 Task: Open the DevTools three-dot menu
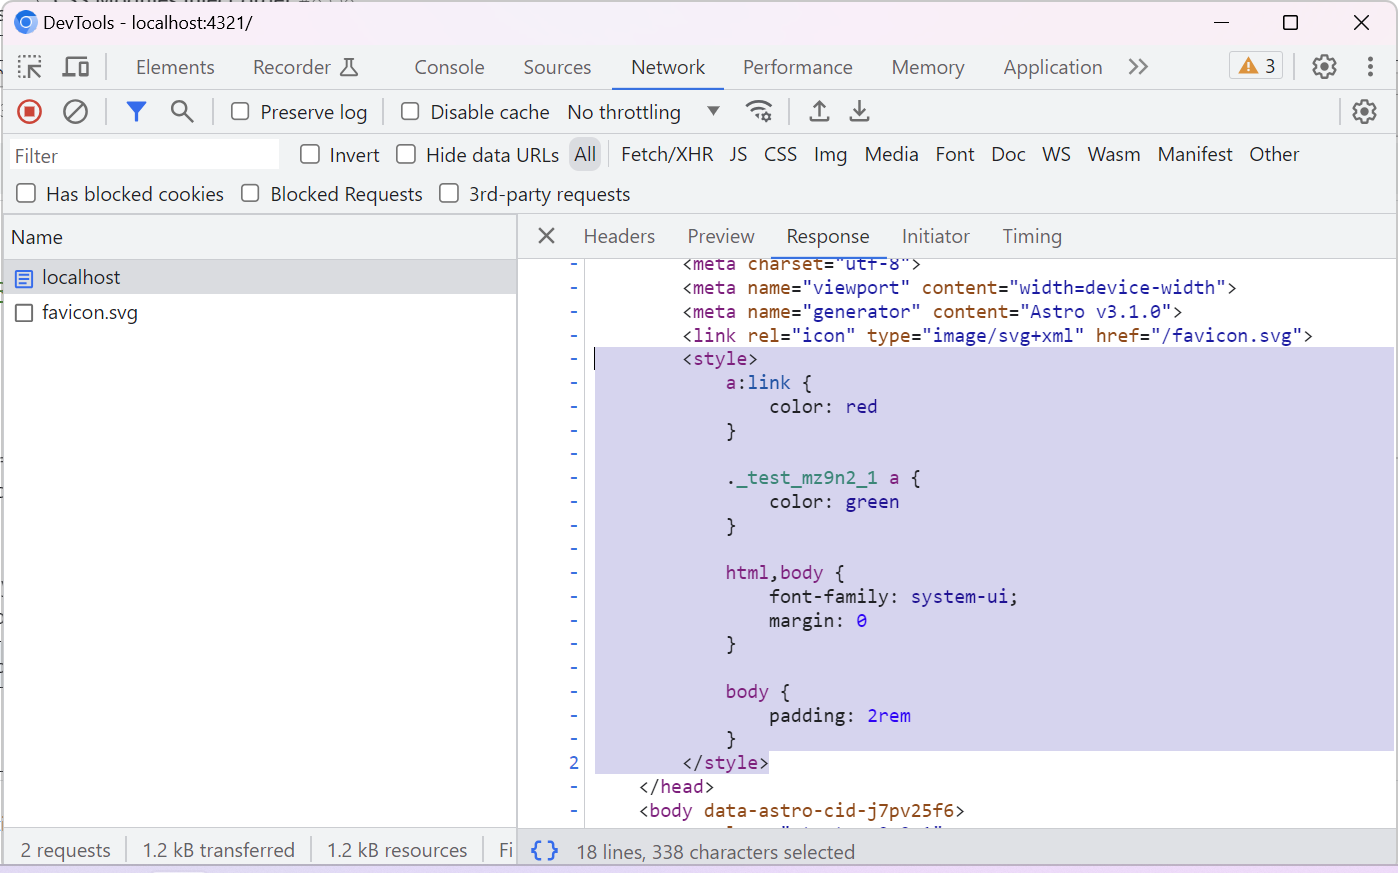1370,67
